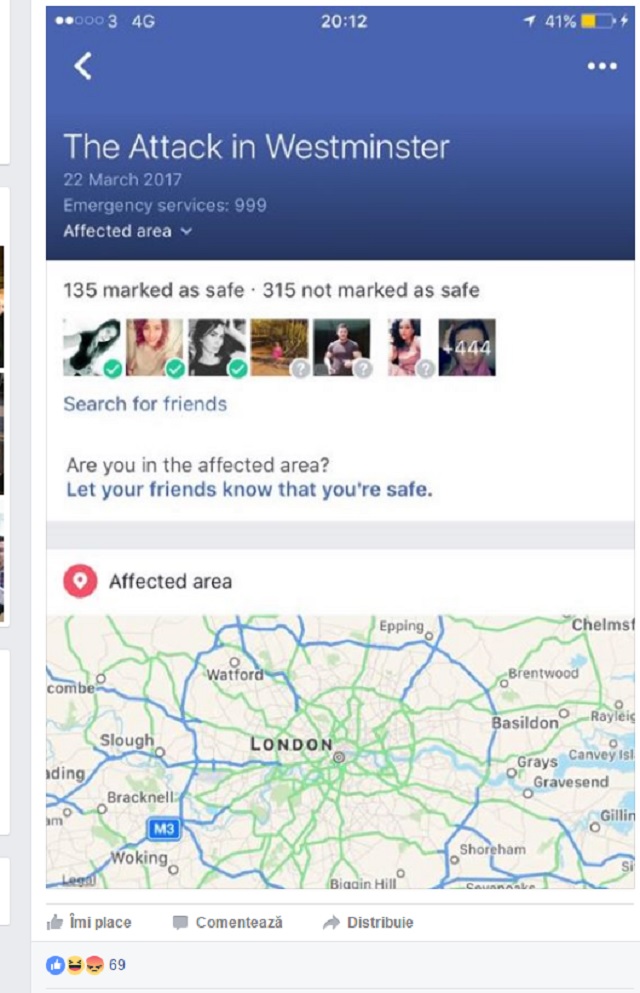Select the +444 more friends thumbnail
The height and width of the screenshot is (993, 640).
(467, 348)
